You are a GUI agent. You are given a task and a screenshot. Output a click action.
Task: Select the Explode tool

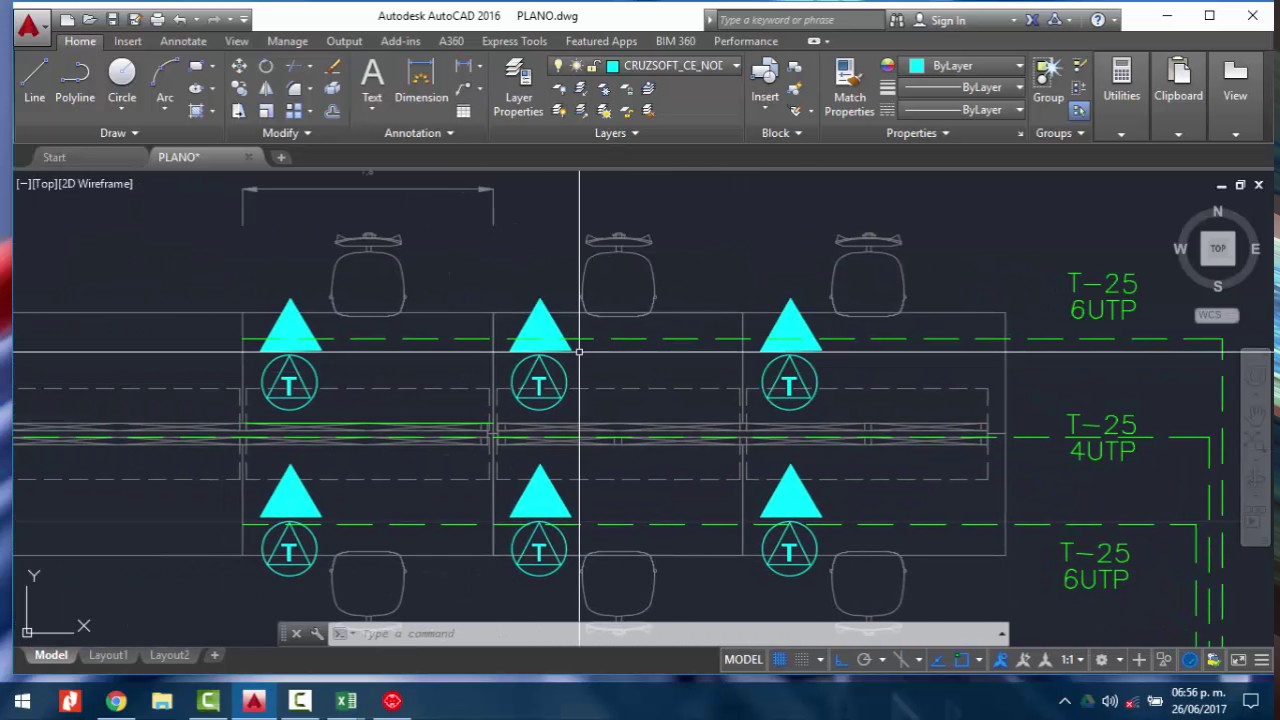pos(333,88)
